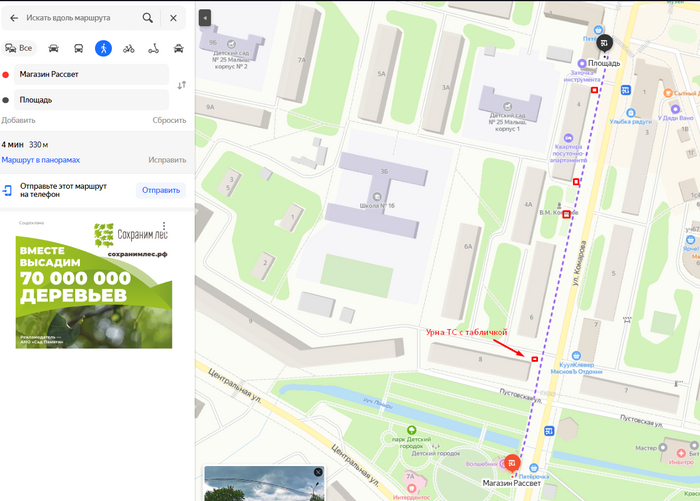Image resolution: width=700 pixels, height=501 pixels.
Task: Click the 'Квартира посуточно' apartments marker
Action: [x=568, y=138]
